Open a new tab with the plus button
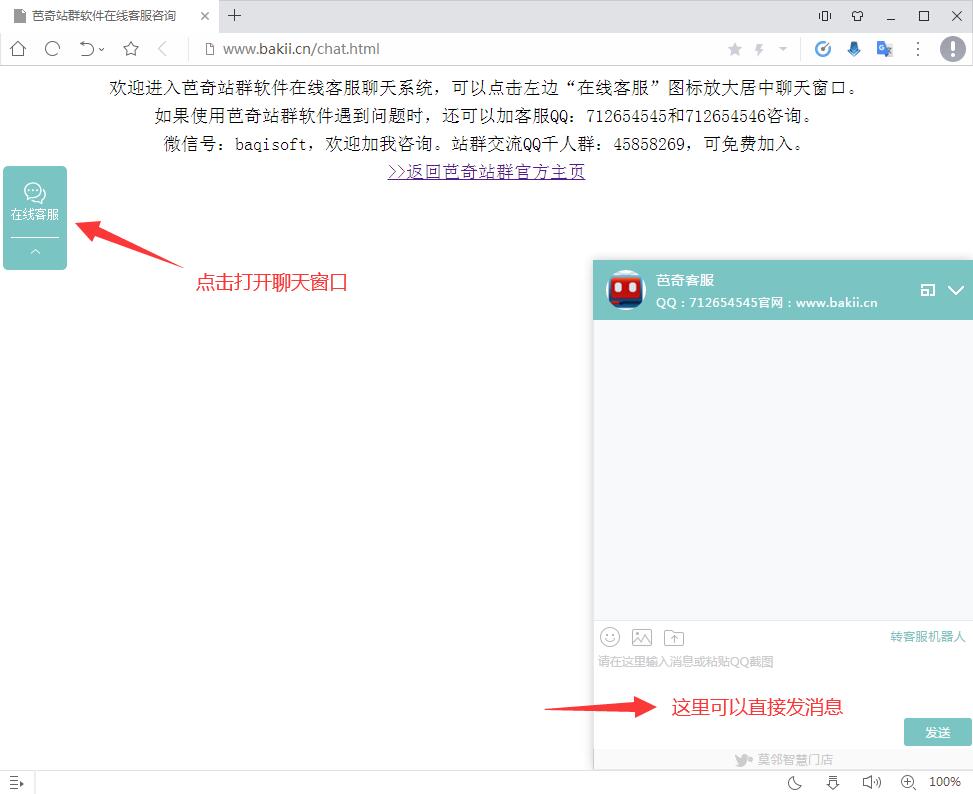Image resolution: width=973 pixels, height=794 pixels. coord(234,16)
